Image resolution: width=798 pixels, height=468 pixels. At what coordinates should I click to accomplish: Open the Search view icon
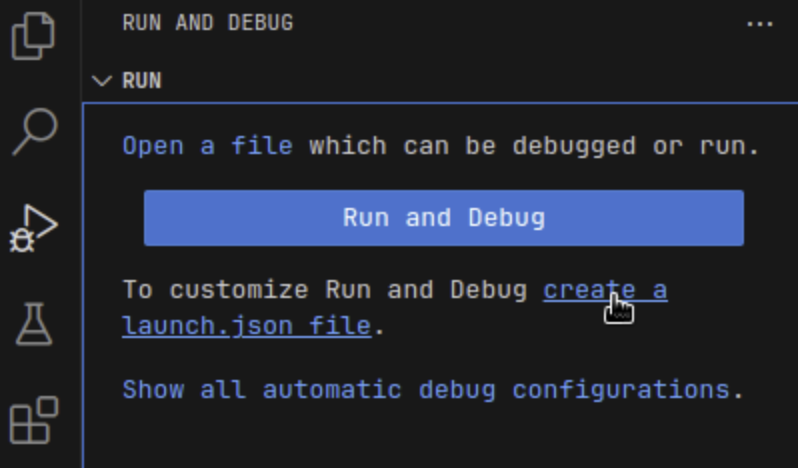pyautogui.click(x=34, y=132)
